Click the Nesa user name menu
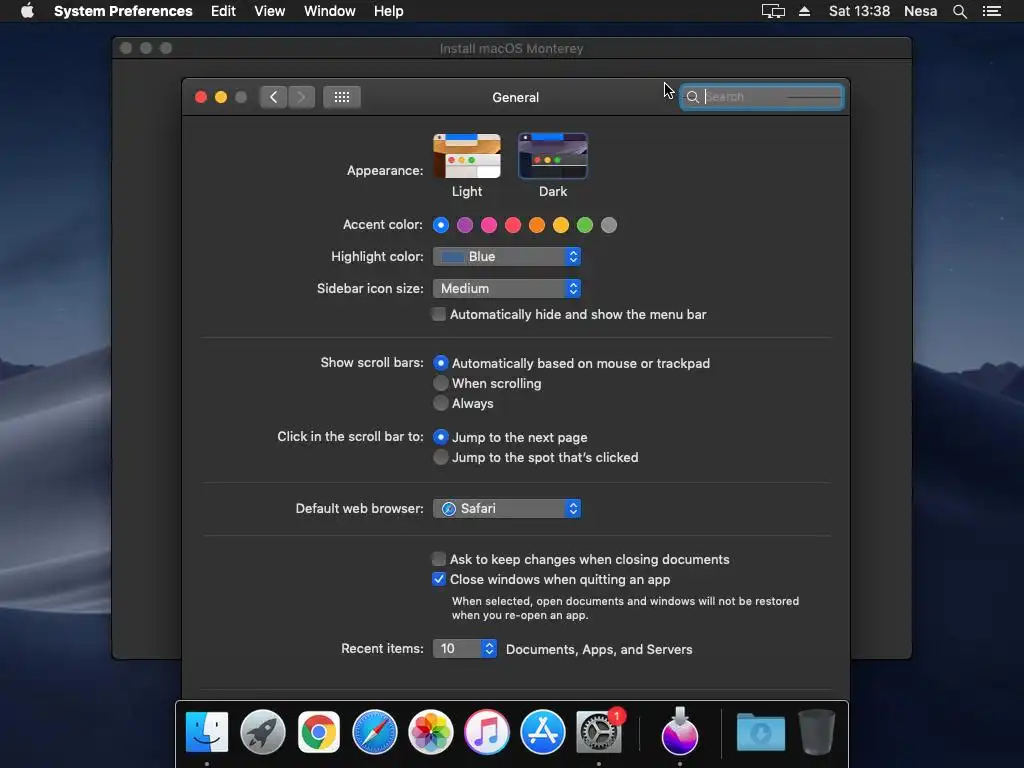Viewport: 1024px width, 768px height. click(x=920, y=11)
